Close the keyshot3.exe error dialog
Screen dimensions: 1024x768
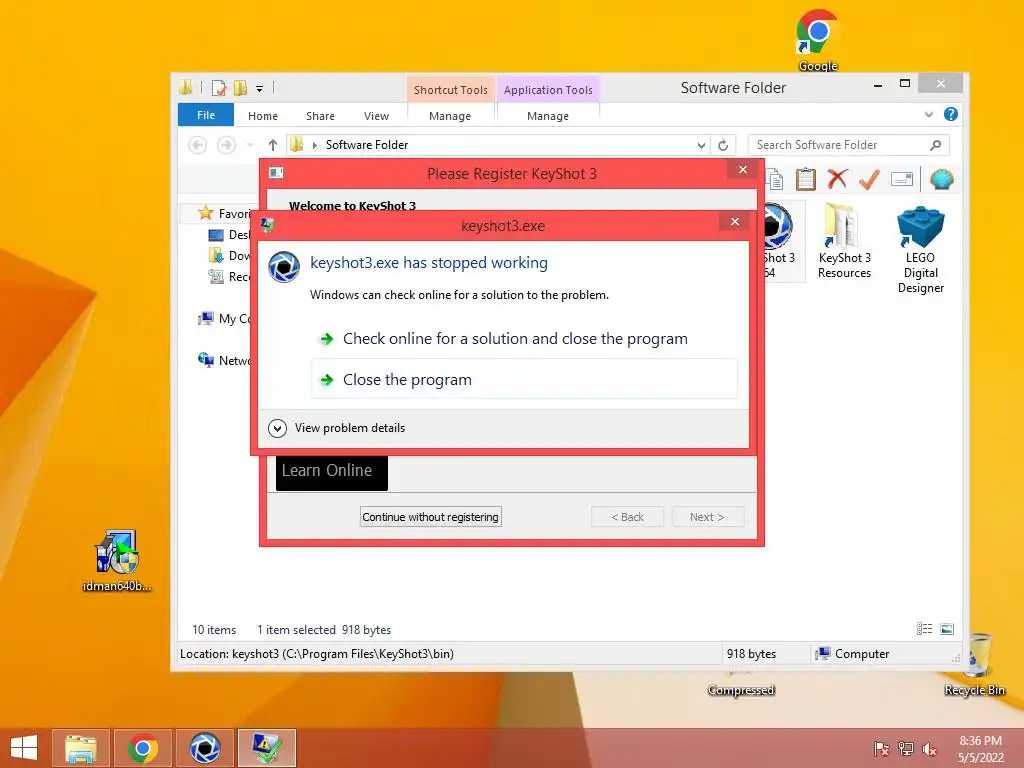pos(735,222)
